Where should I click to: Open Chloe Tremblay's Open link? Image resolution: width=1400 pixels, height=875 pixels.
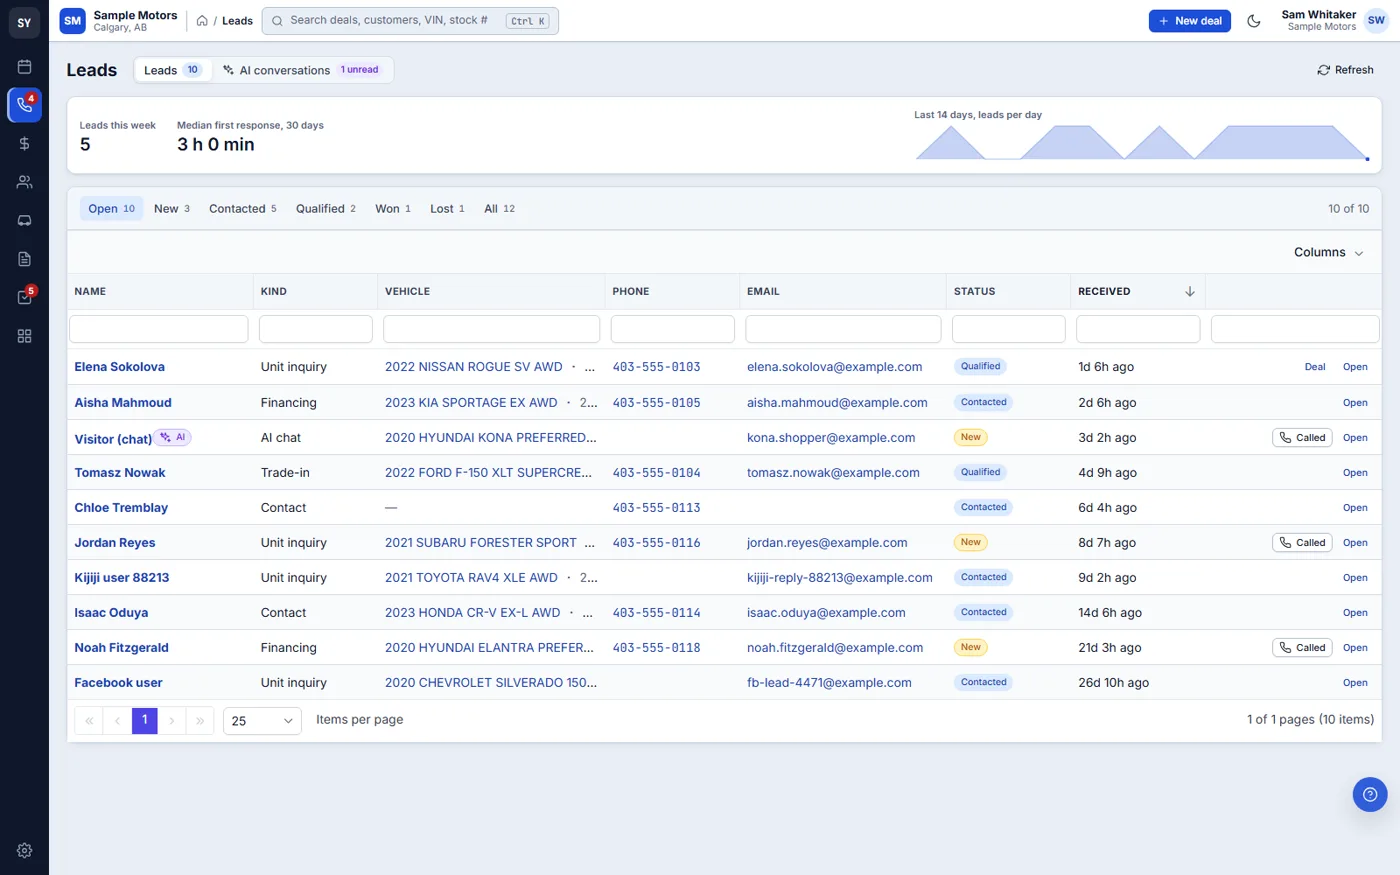[1355, 508]
